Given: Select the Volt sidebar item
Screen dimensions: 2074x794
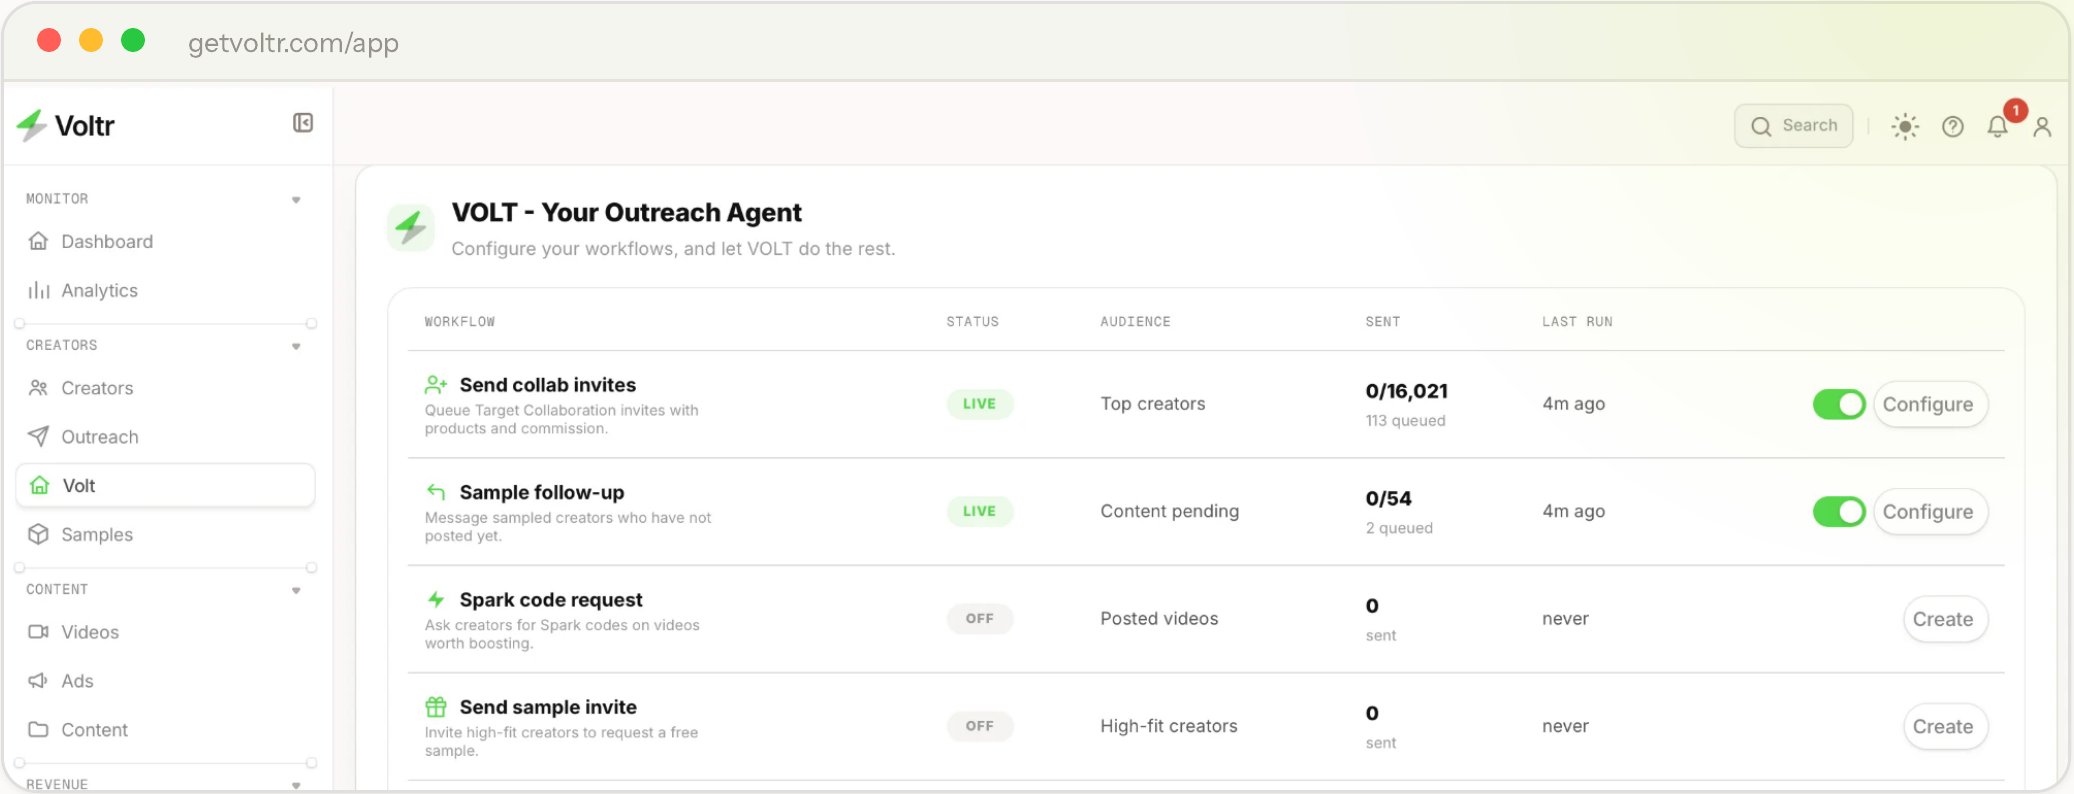Looking at the screenshot, I should [x=166, y=485].
